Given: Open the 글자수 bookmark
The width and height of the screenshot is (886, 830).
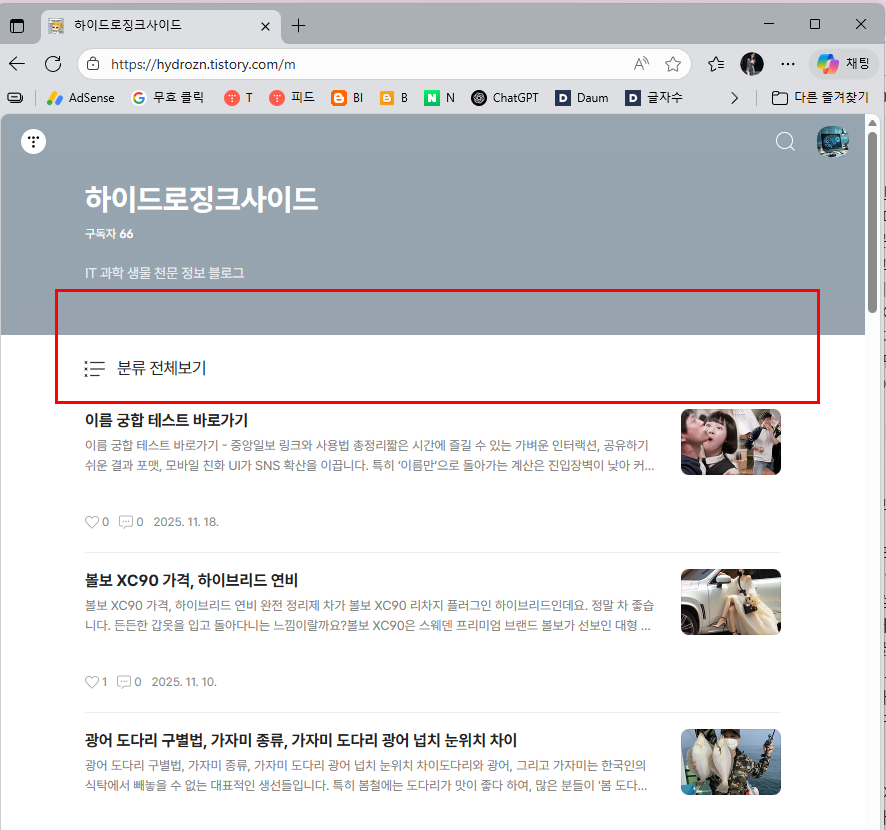Looking at the screenshot, I should (x=654, y=98).
